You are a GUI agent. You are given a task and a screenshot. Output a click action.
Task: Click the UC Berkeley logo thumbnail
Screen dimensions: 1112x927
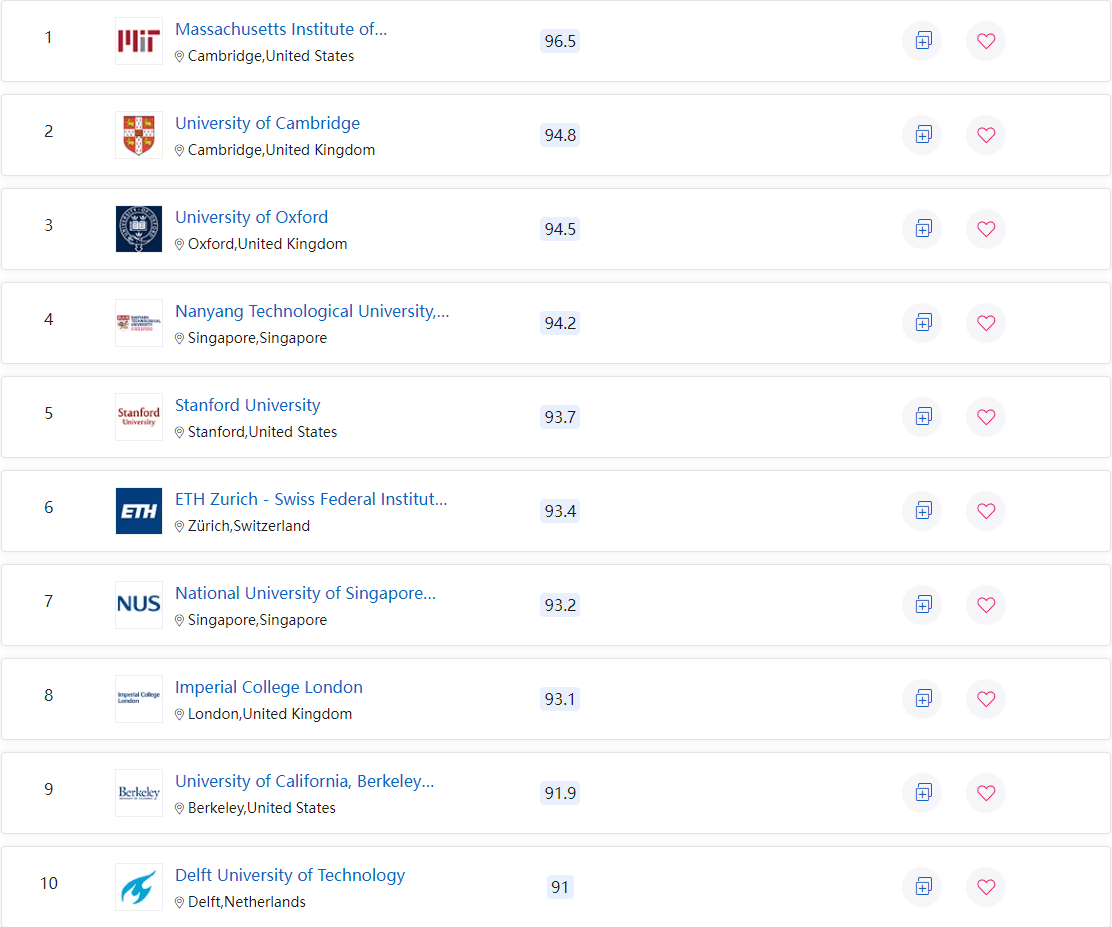coord(139,793)
